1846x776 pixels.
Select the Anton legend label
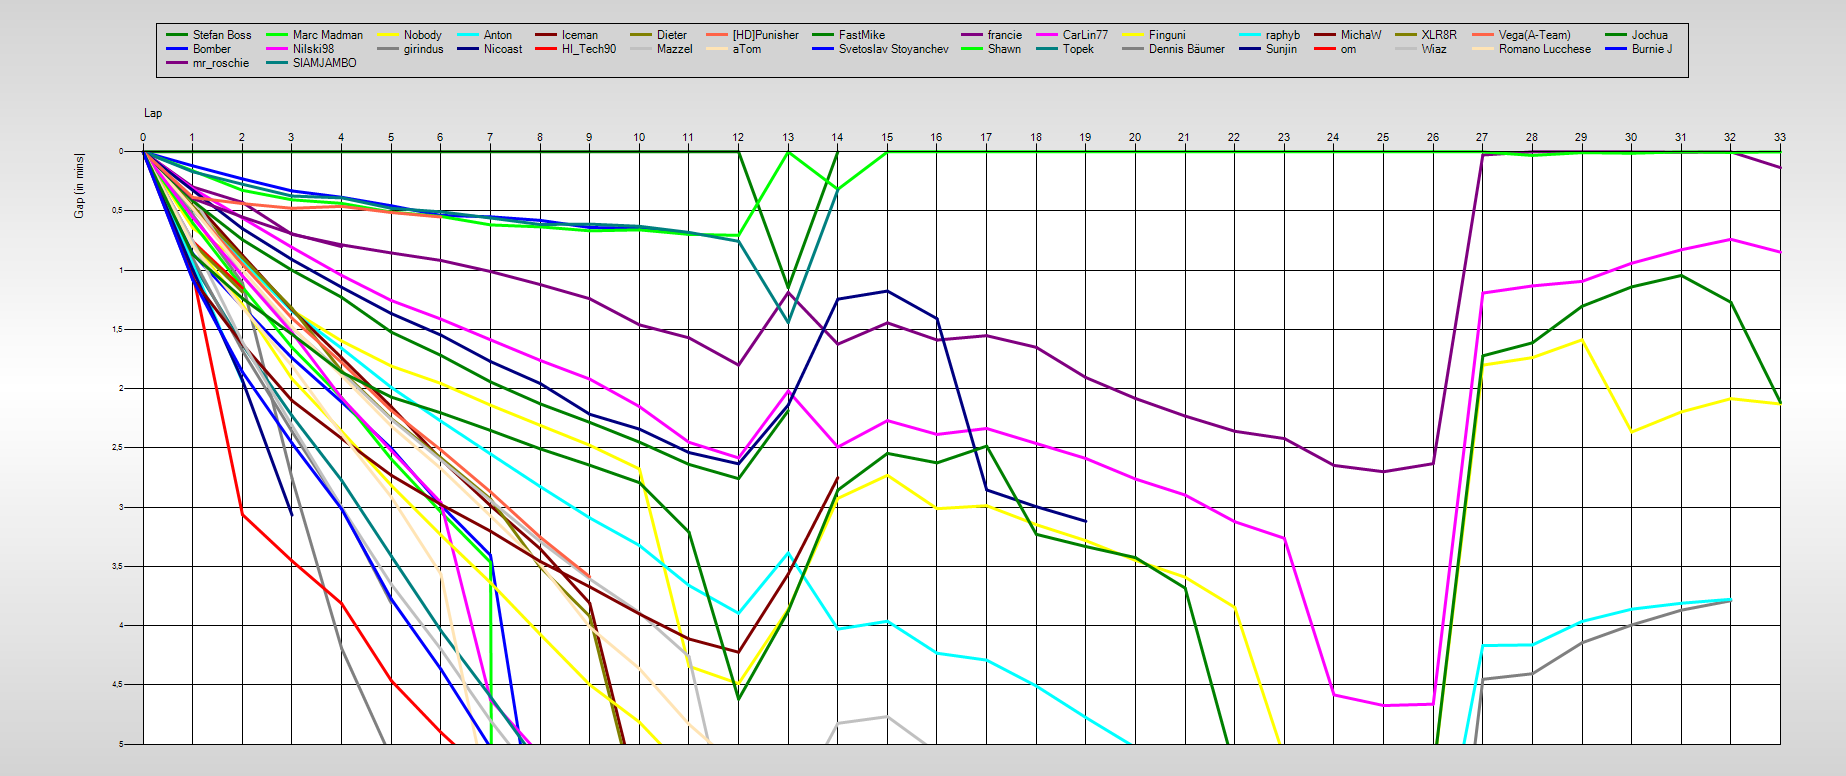pos(497,35)
